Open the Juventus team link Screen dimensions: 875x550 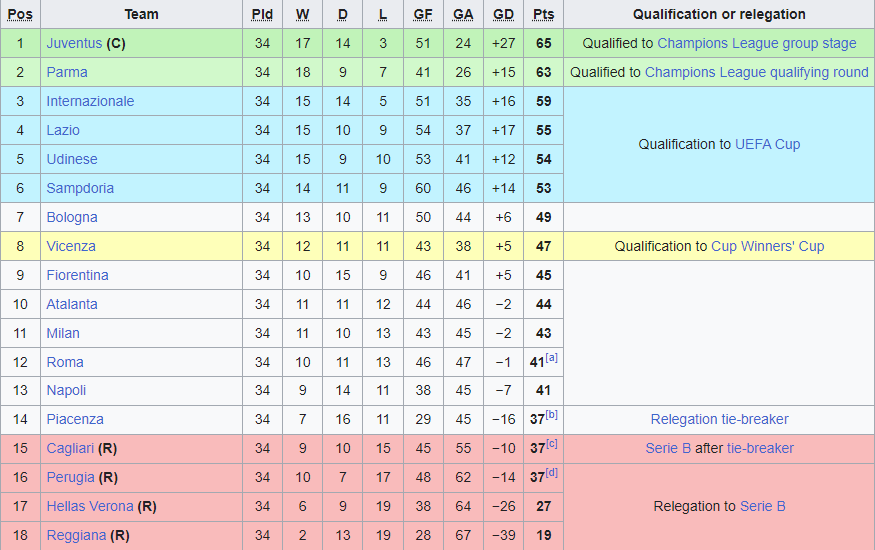pyautogui.click(x=74, y=44)
